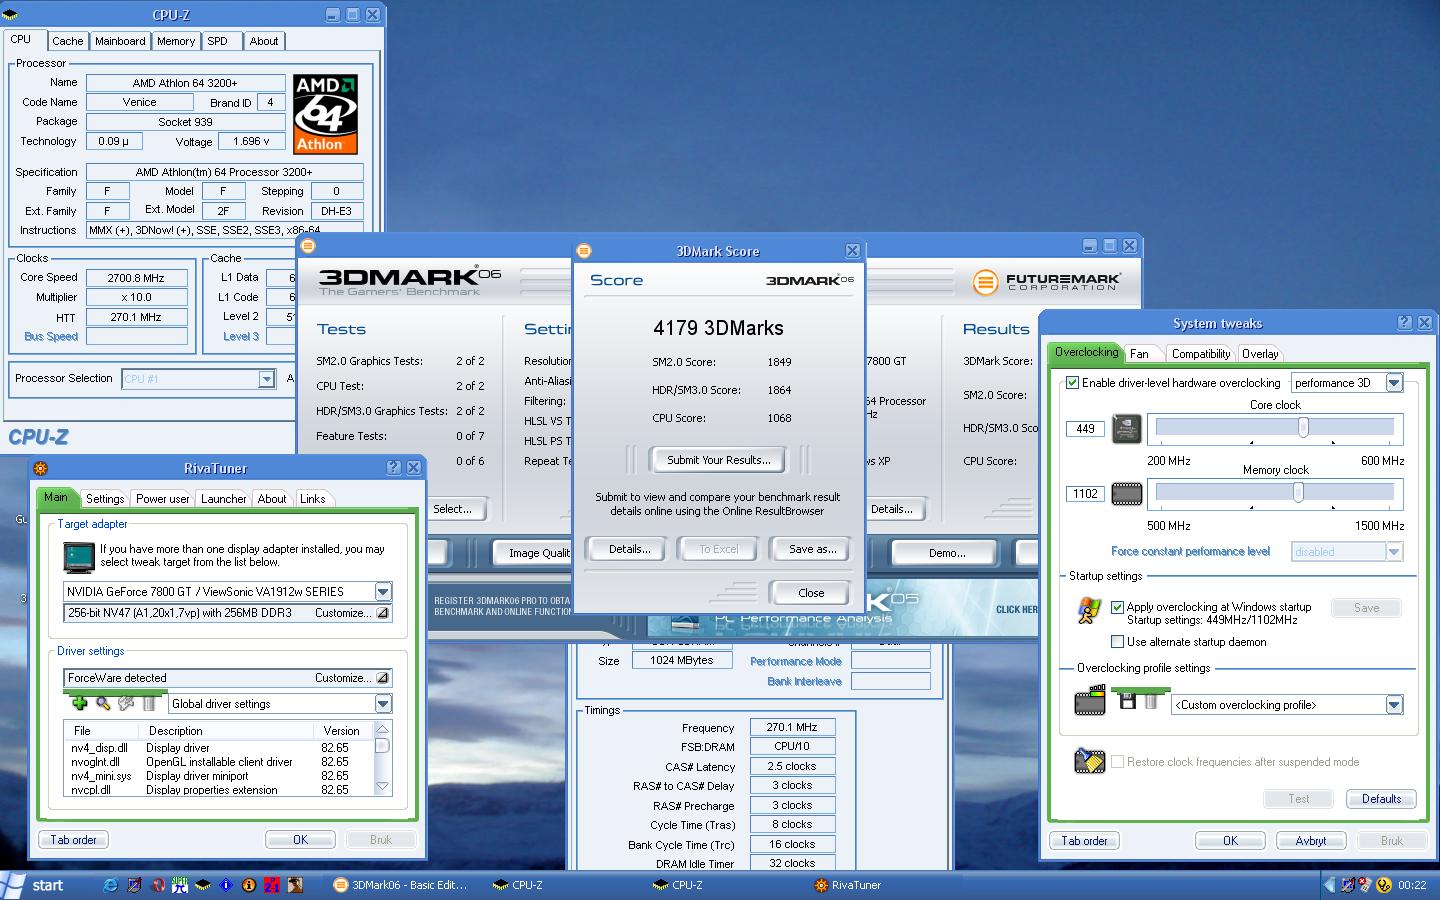
Task: Click the memory chip icon beside Memory clock
Action: [1127, 494]
